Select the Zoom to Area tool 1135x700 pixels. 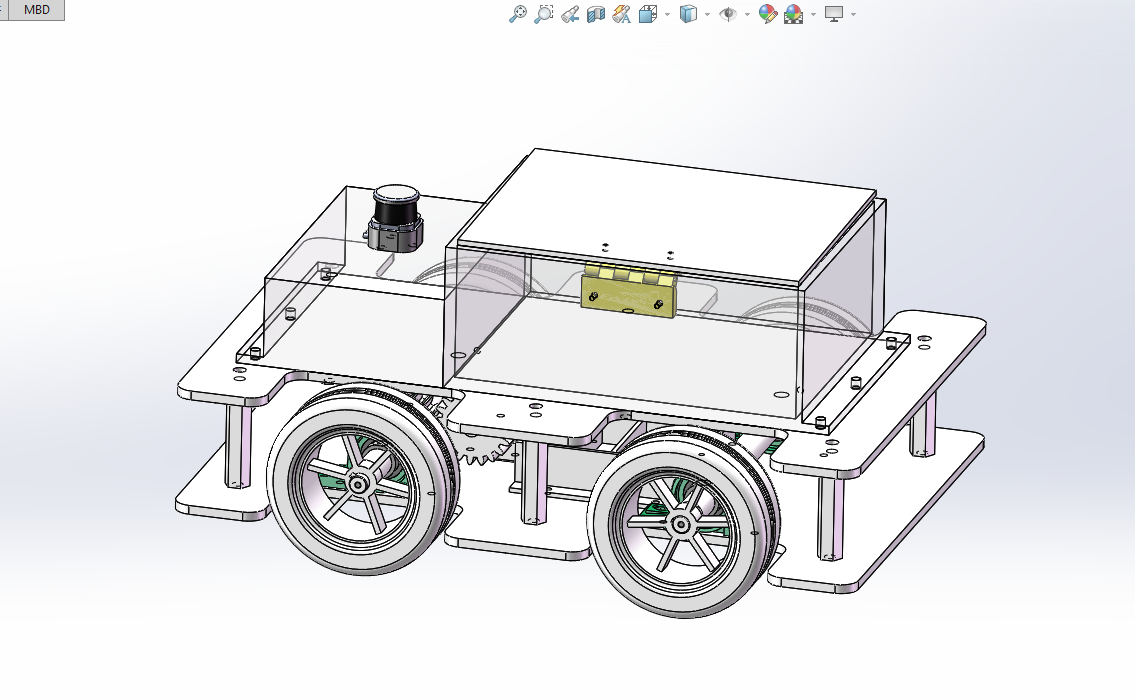click(x=544, y=14)
